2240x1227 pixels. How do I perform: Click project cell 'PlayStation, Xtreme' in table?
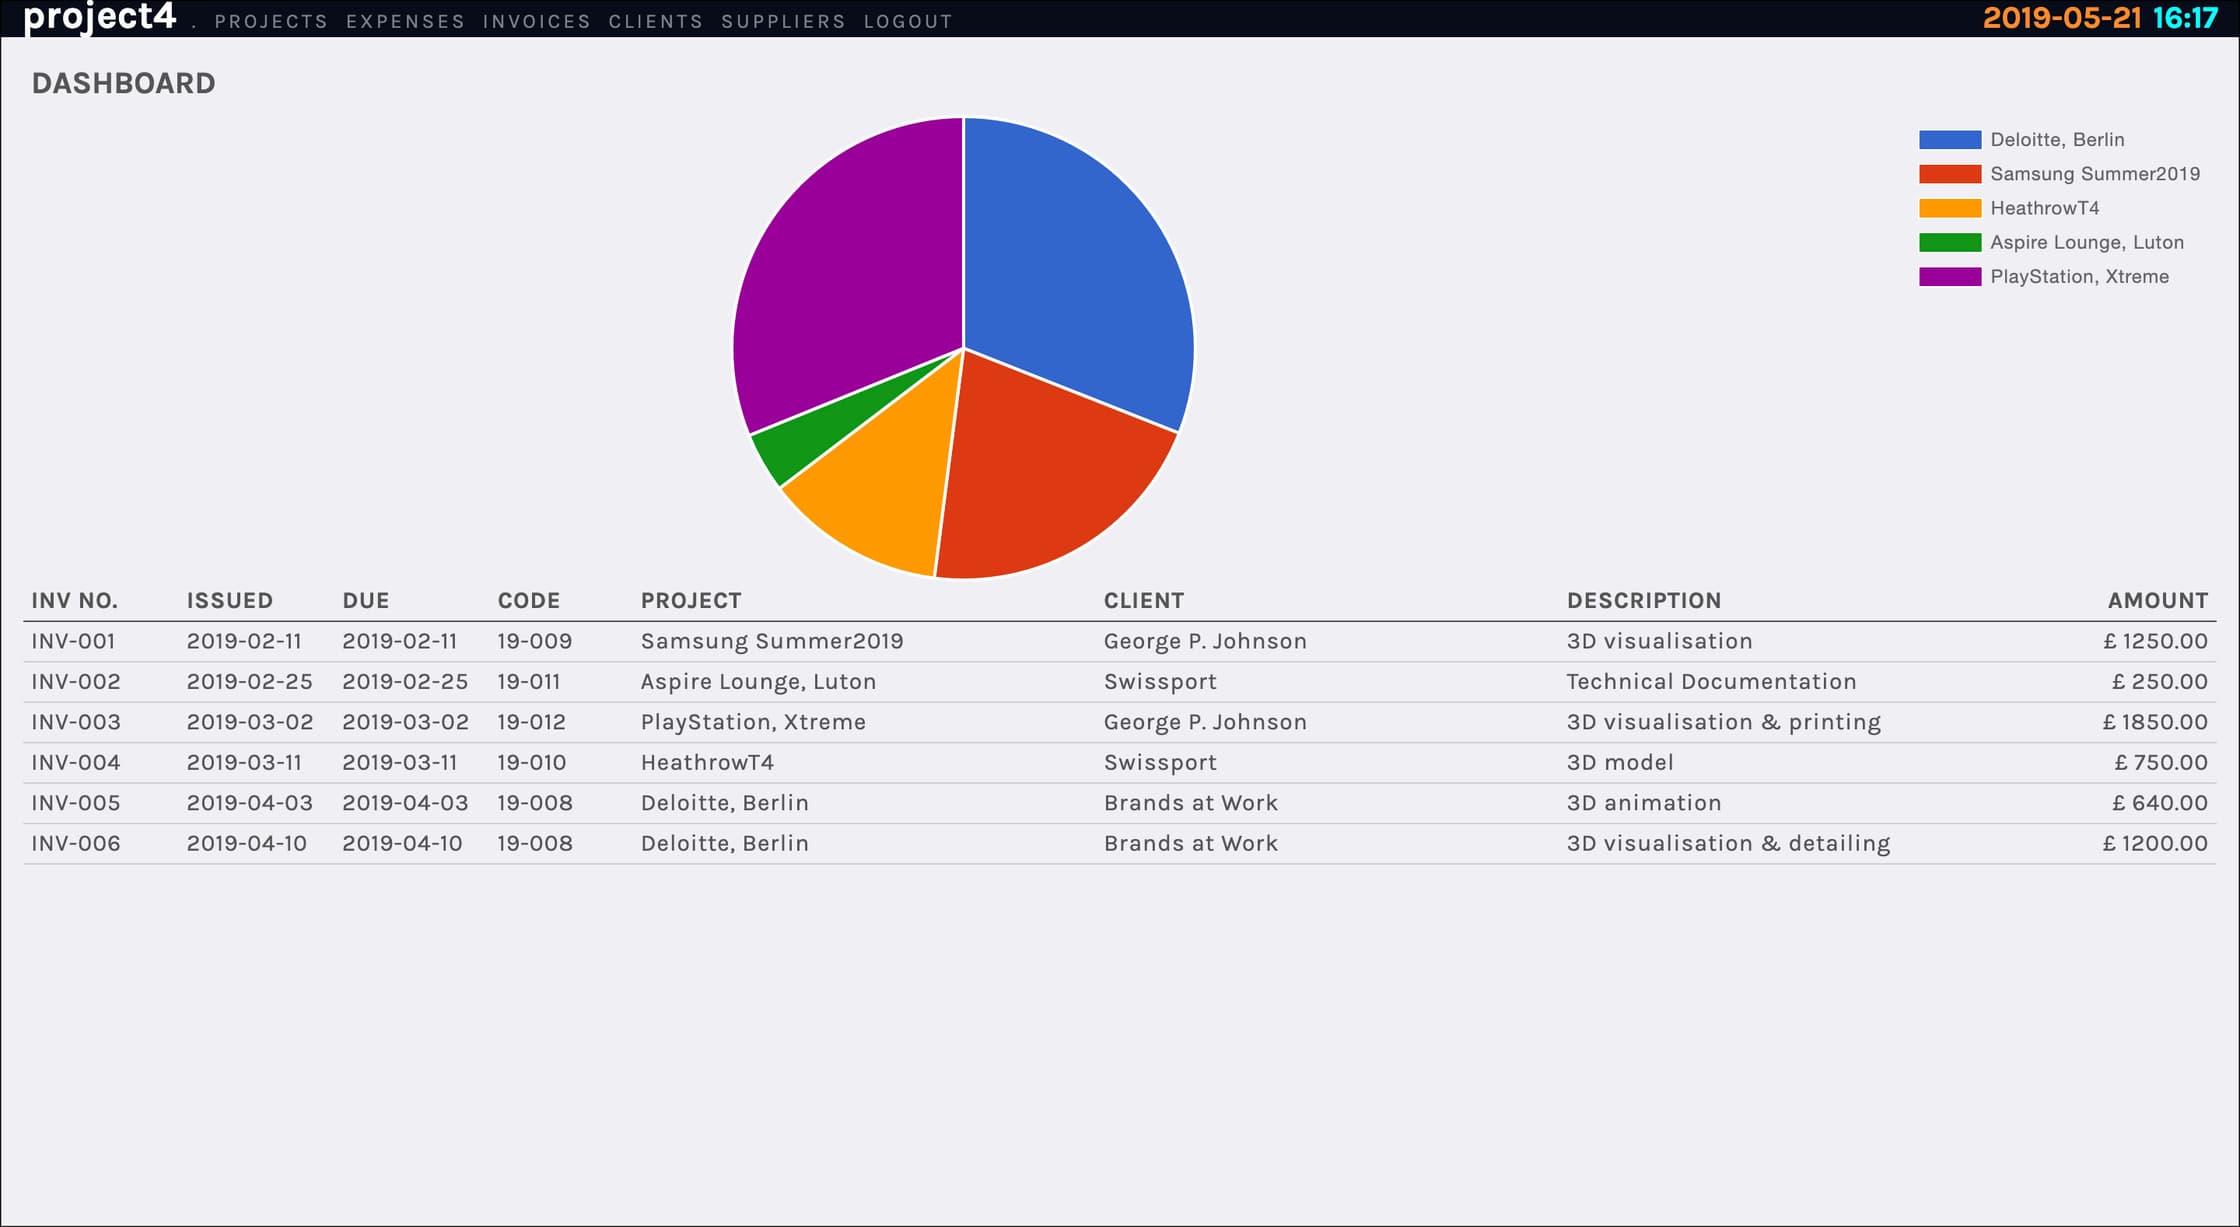coord(753,723)
